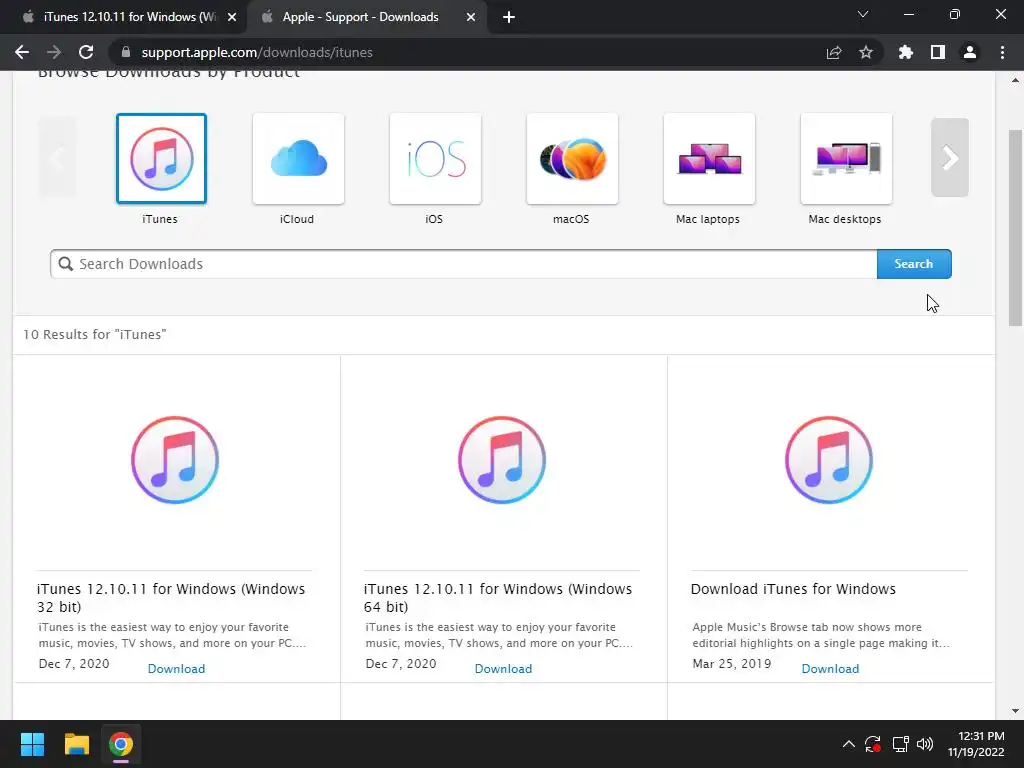Download link for Download iTunes for Windows

tap(830, 669)
